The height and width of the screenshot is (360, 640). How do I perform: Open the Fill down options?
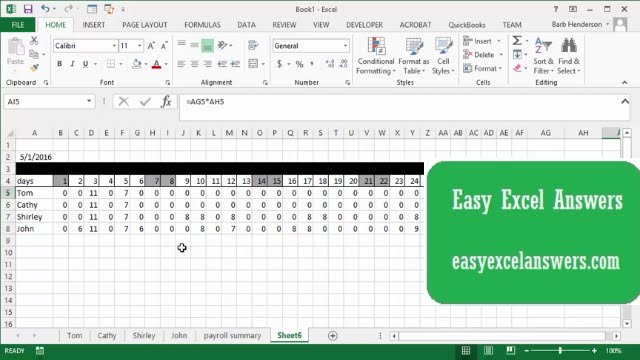coord(518,54)
